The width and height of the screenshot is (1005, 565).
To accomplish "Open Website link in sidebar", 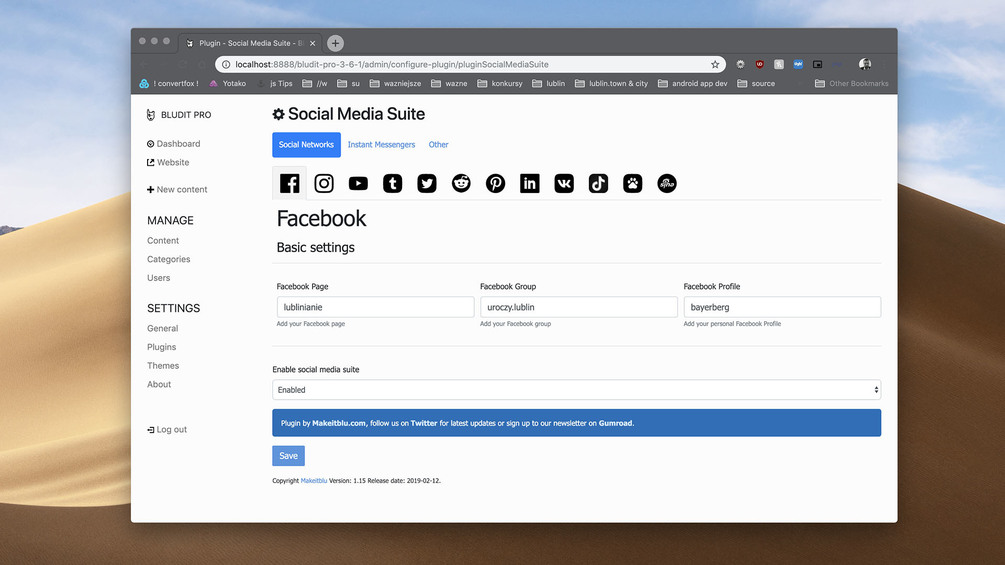I will click(x=168, y=162).
